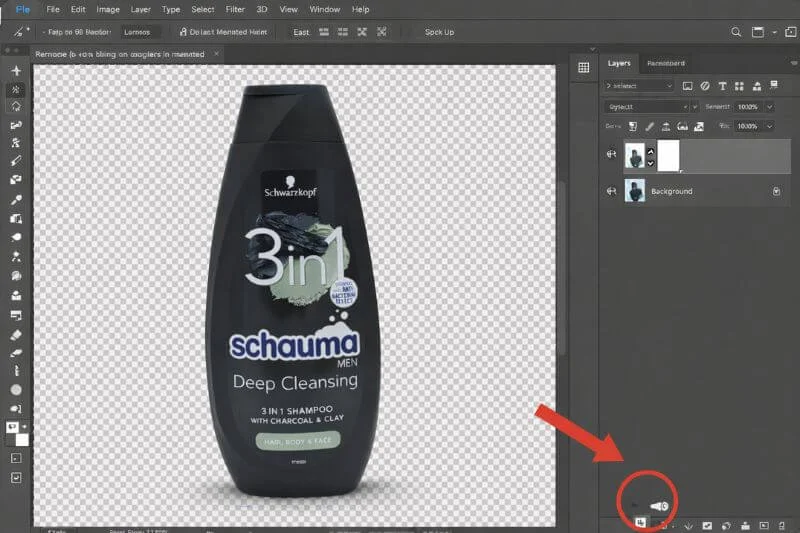
Task: Toggle lock image pixels brush icon
Action: click(x=649, y=126)
